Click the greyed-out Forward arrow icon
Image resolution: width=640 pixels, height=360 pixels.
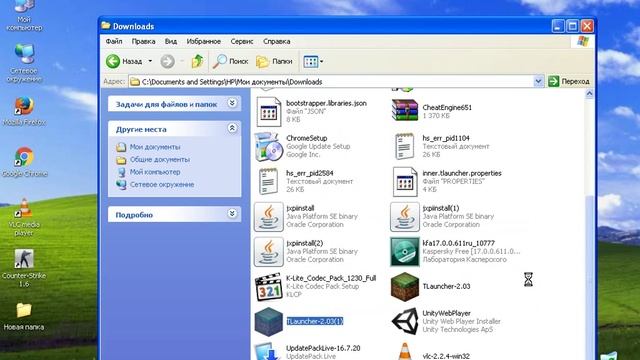(167, 61)
